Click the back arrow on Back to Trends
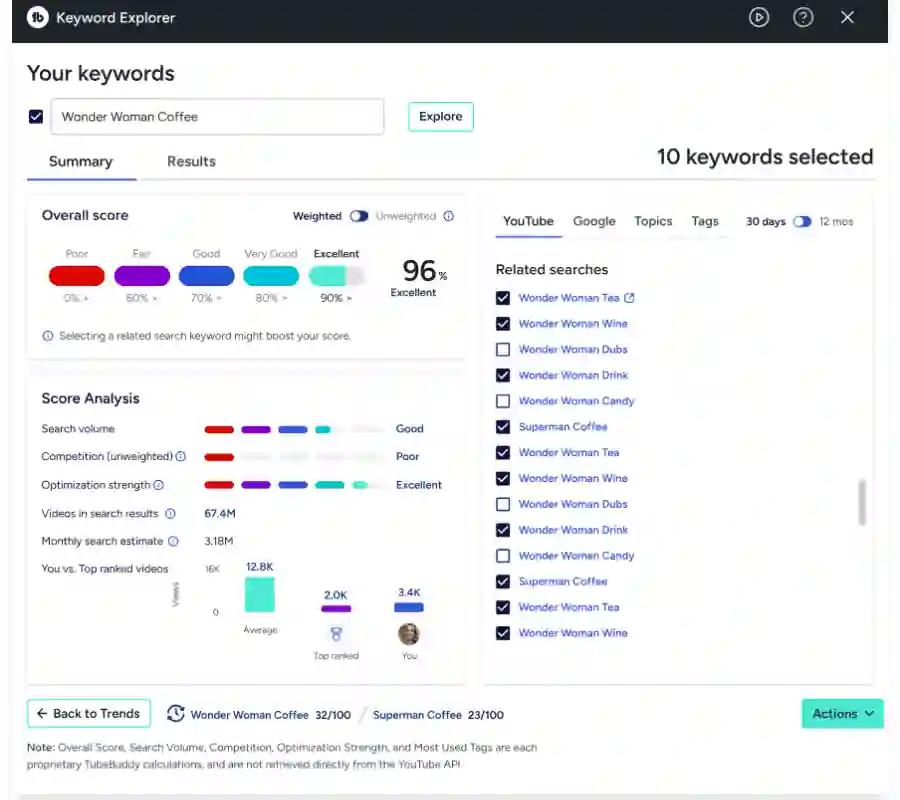The image size is (900, 800). 42,713
